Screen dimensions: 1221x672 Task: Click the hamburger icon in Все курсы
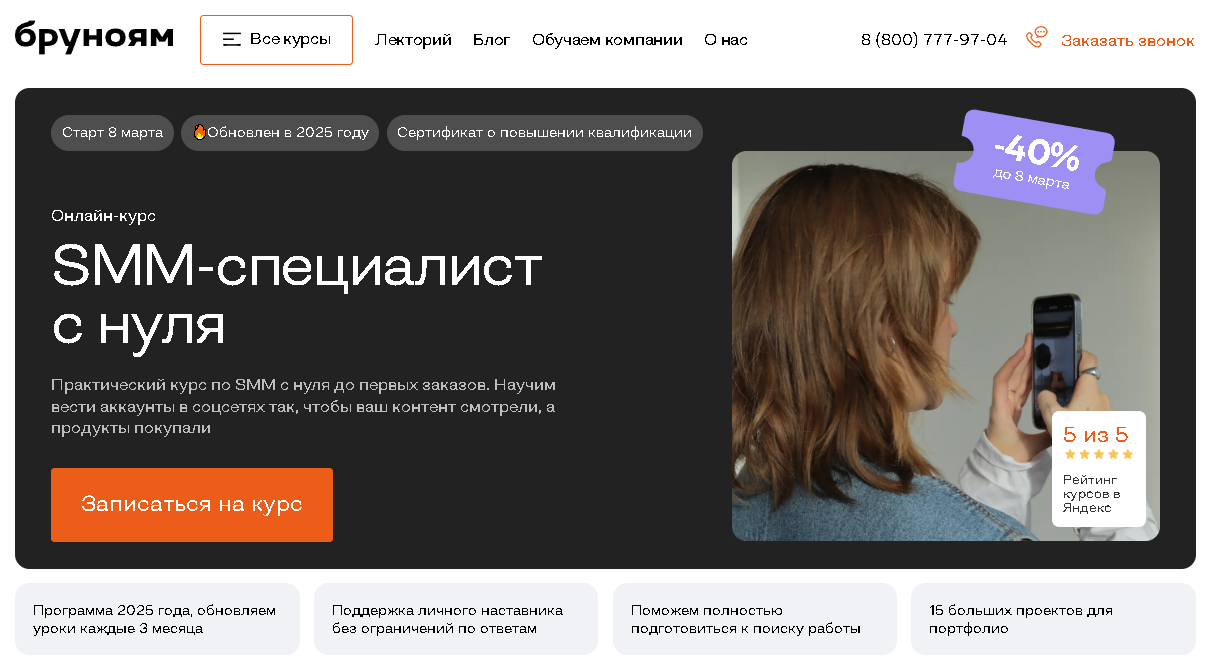point(232,40)
